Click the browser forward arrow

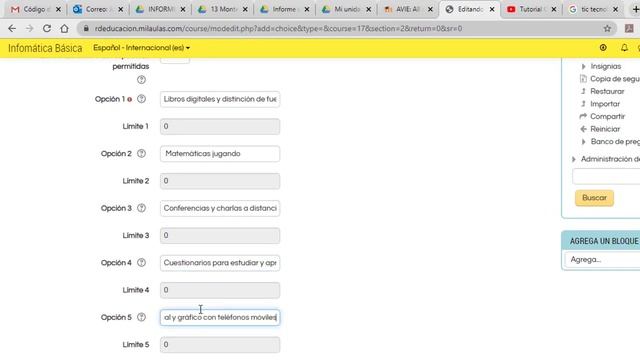29,28
